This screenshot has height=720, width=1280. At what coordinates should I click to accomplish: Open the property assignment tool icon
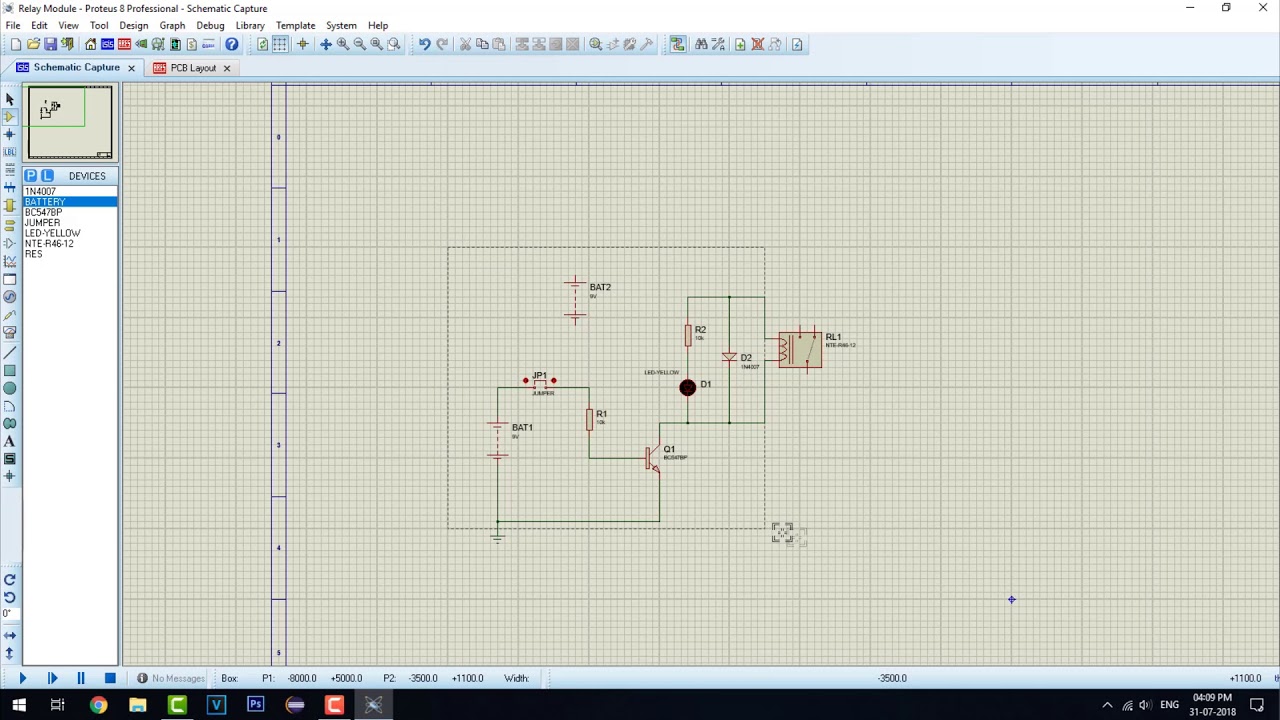point(718,44)
